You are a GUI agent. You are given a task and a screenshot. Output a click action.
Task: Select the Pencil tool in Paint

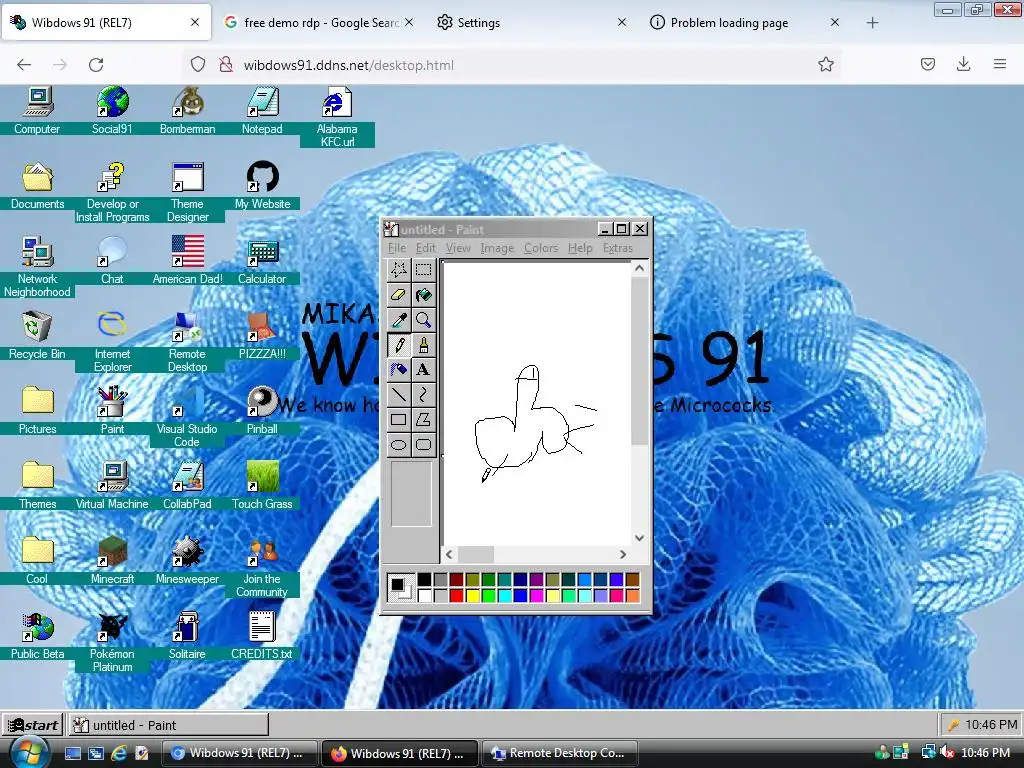(398, 345)
